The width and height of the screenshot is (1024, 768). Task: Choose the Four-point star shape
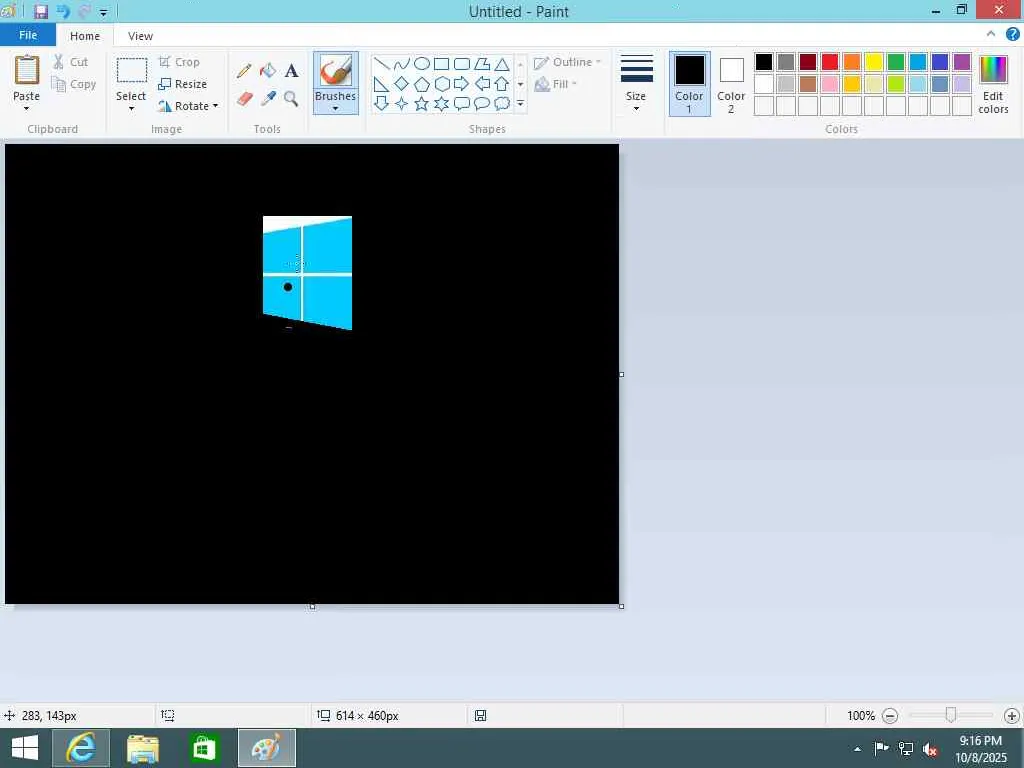(x=402, y=103)
